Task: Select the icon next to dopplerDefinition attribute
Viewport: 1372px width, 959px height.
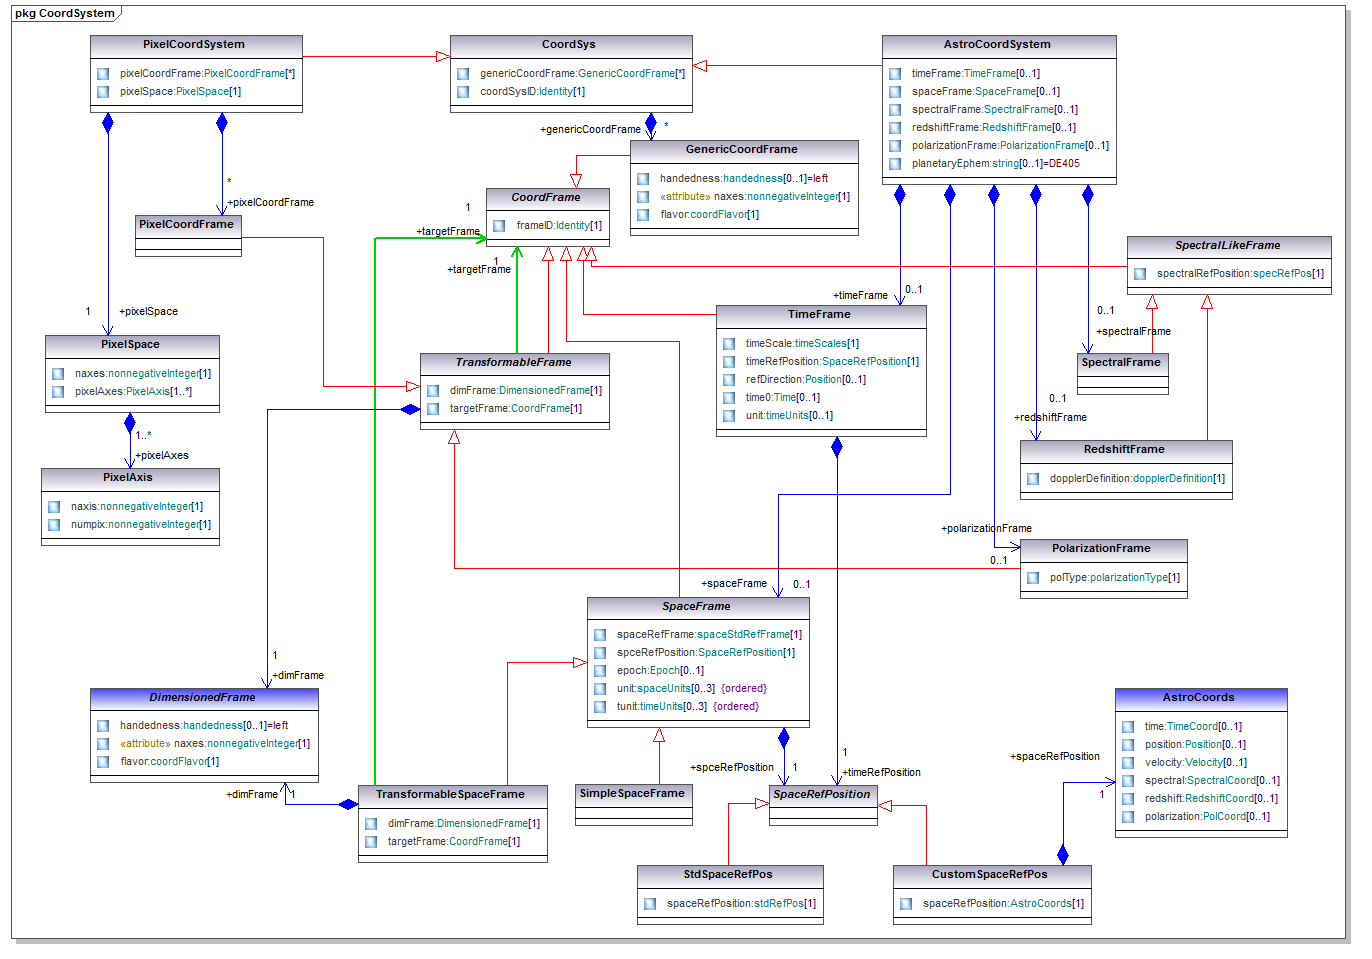Action: pyautogui.click(x=1033, y=479)
